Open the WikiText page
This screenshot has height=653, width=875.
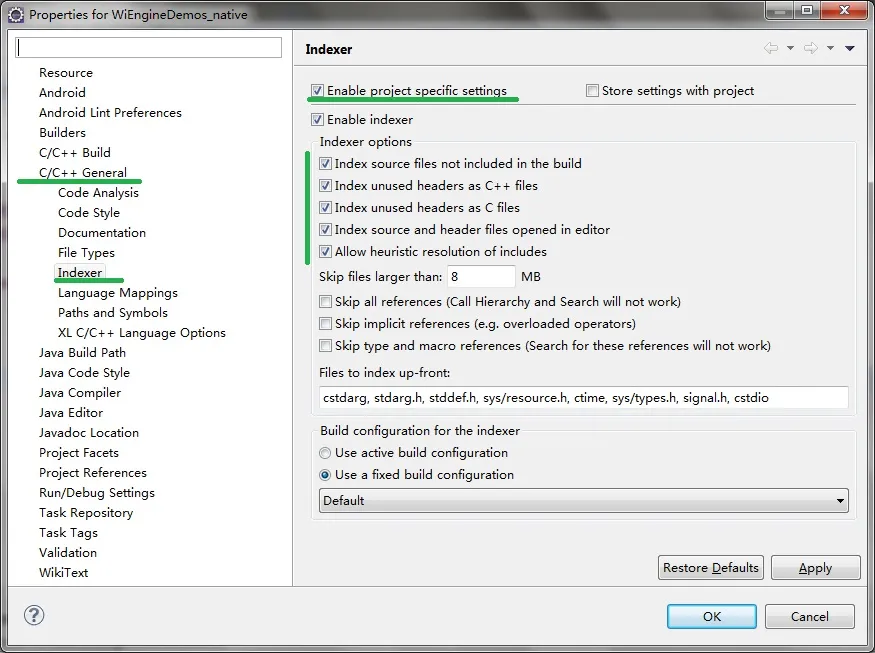pos(64,573)
